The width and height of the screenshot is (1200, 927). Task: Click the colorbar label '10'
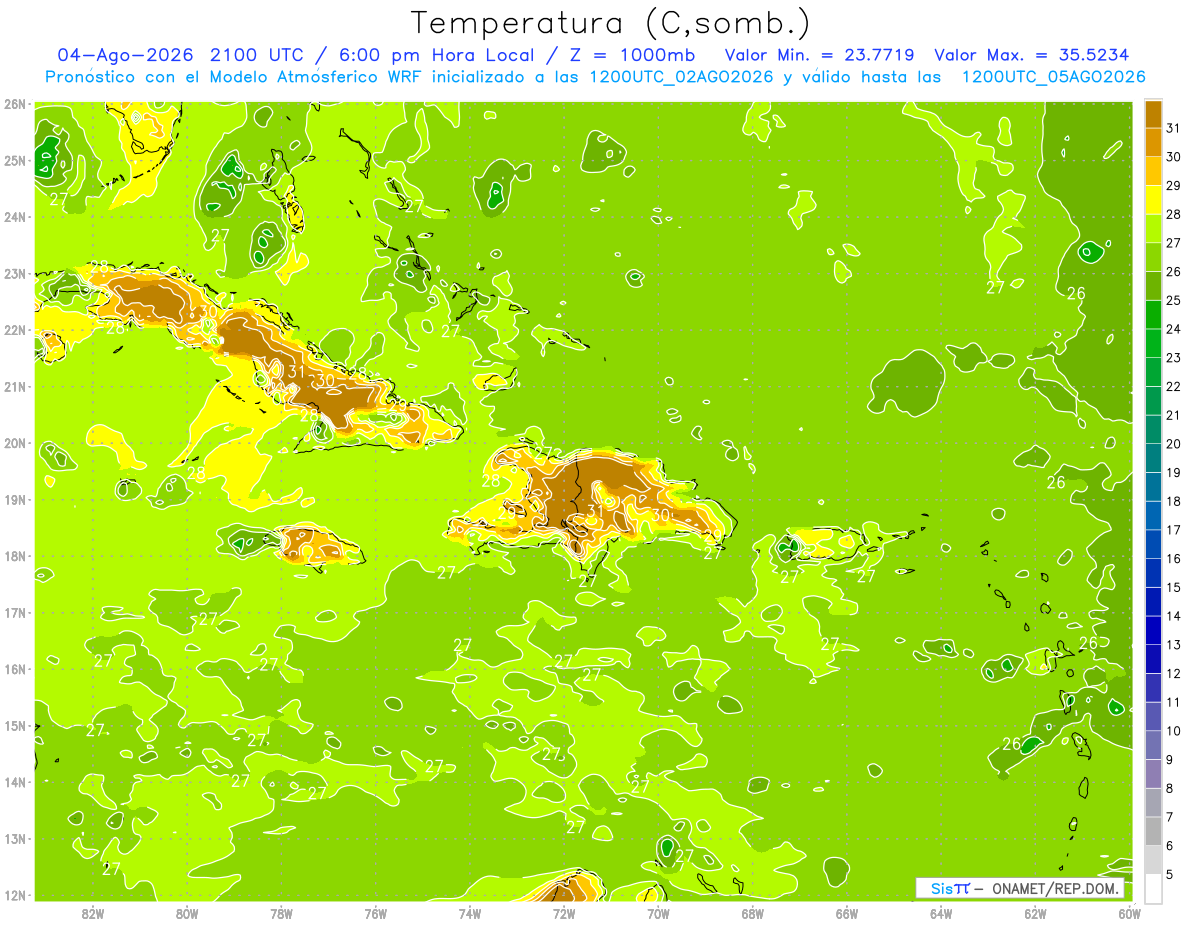coord(1174,731)
